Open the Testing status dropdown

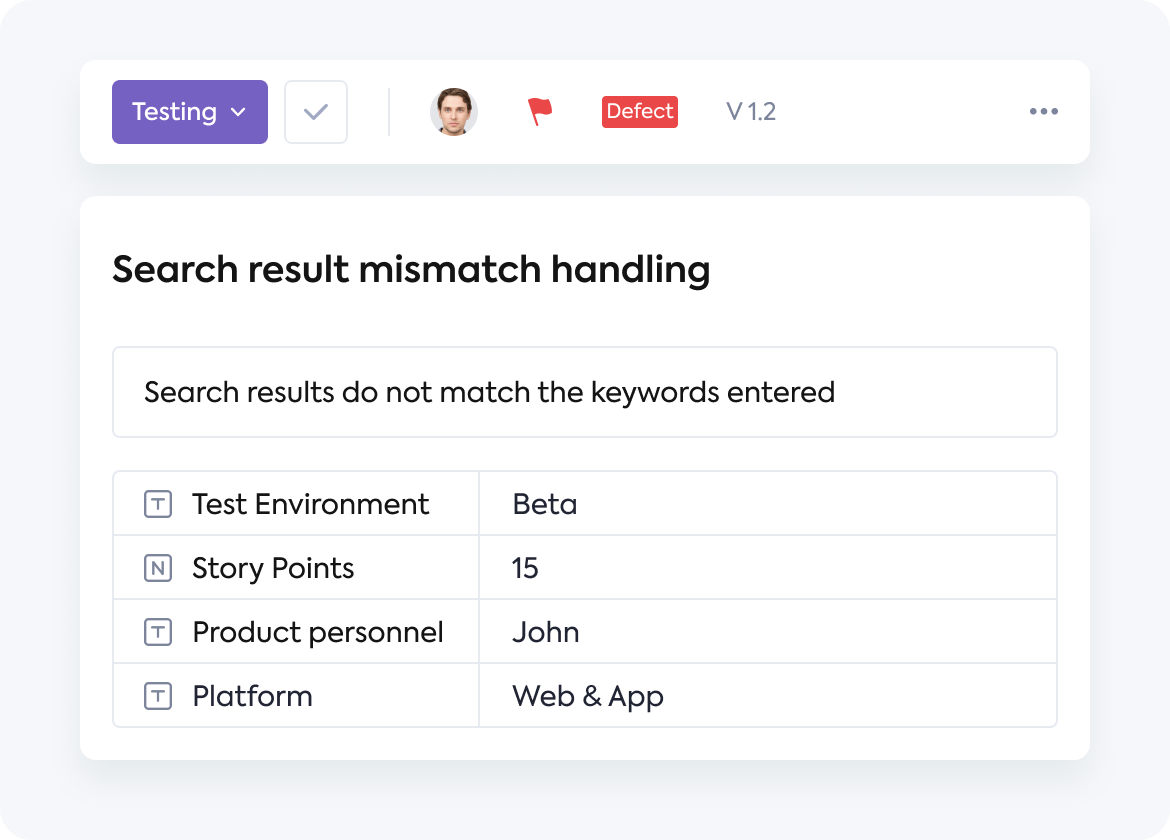tap(190, 112)
